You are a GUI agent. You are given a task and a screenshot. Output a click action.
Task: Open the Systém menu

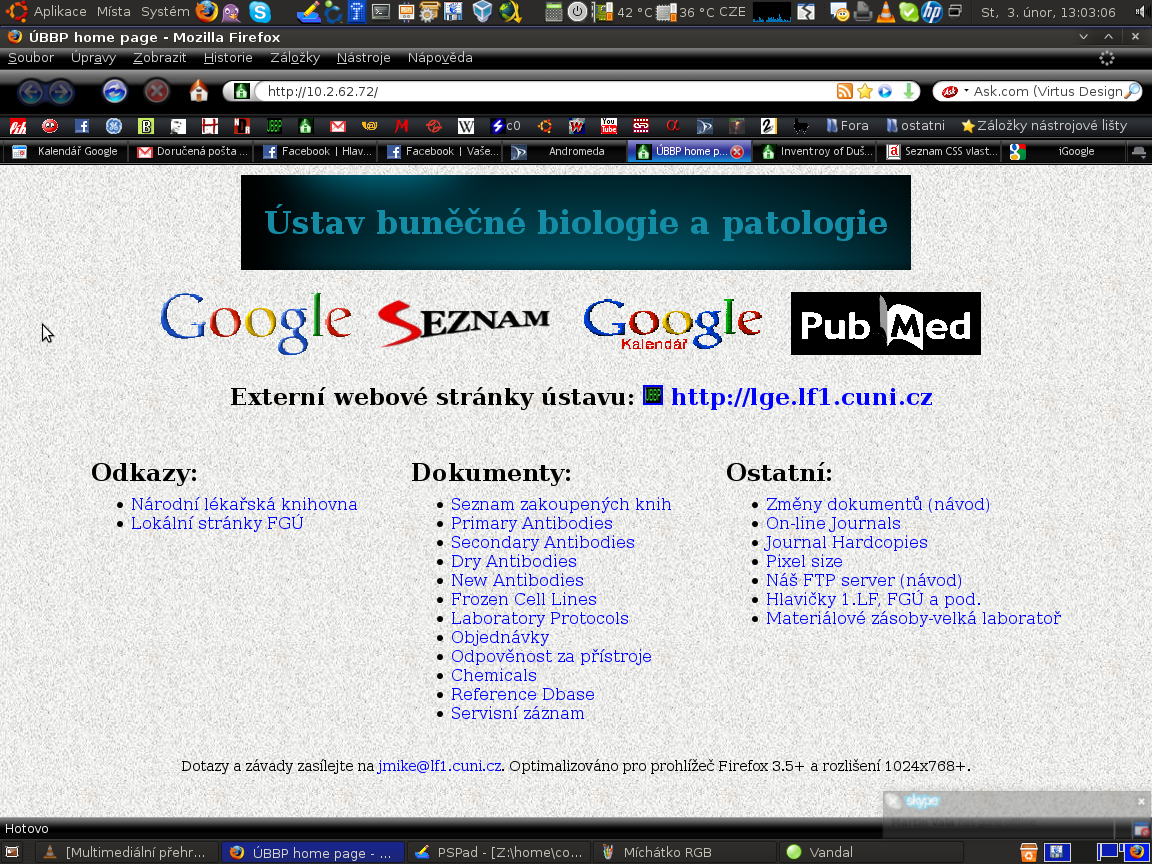point(165,12)
